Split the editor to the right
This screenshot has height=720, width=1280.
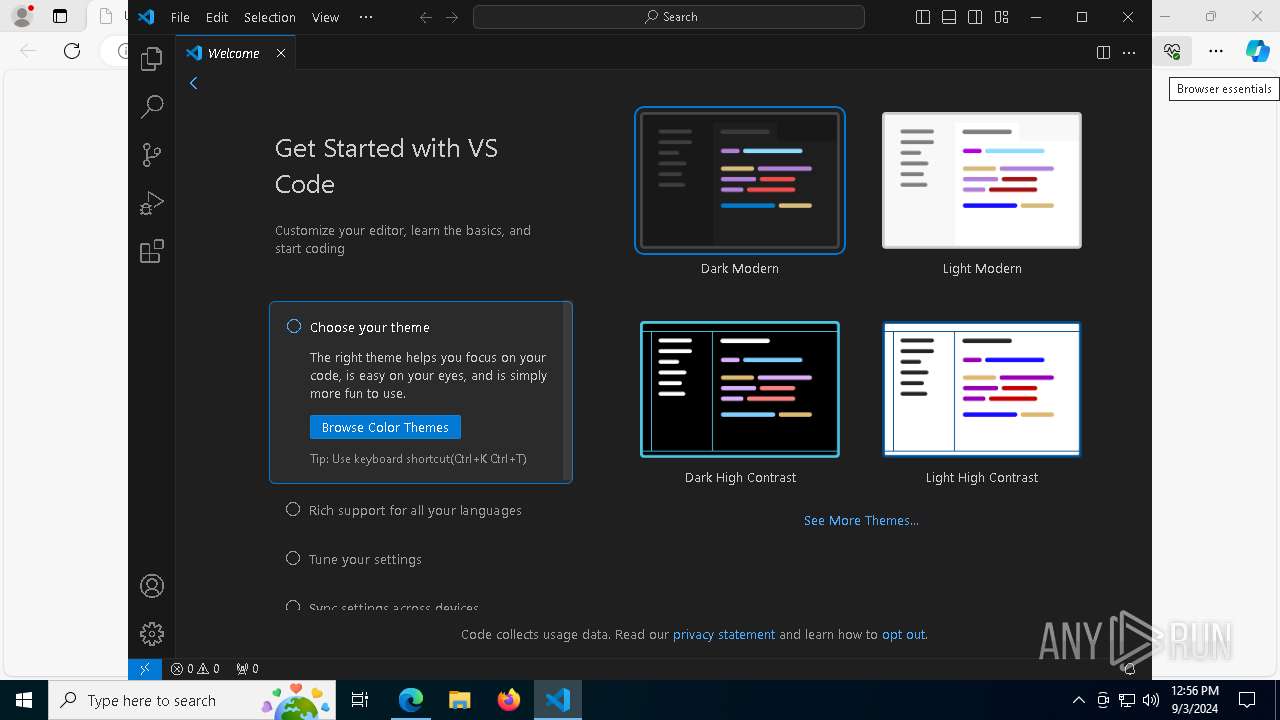point(1103,53)
